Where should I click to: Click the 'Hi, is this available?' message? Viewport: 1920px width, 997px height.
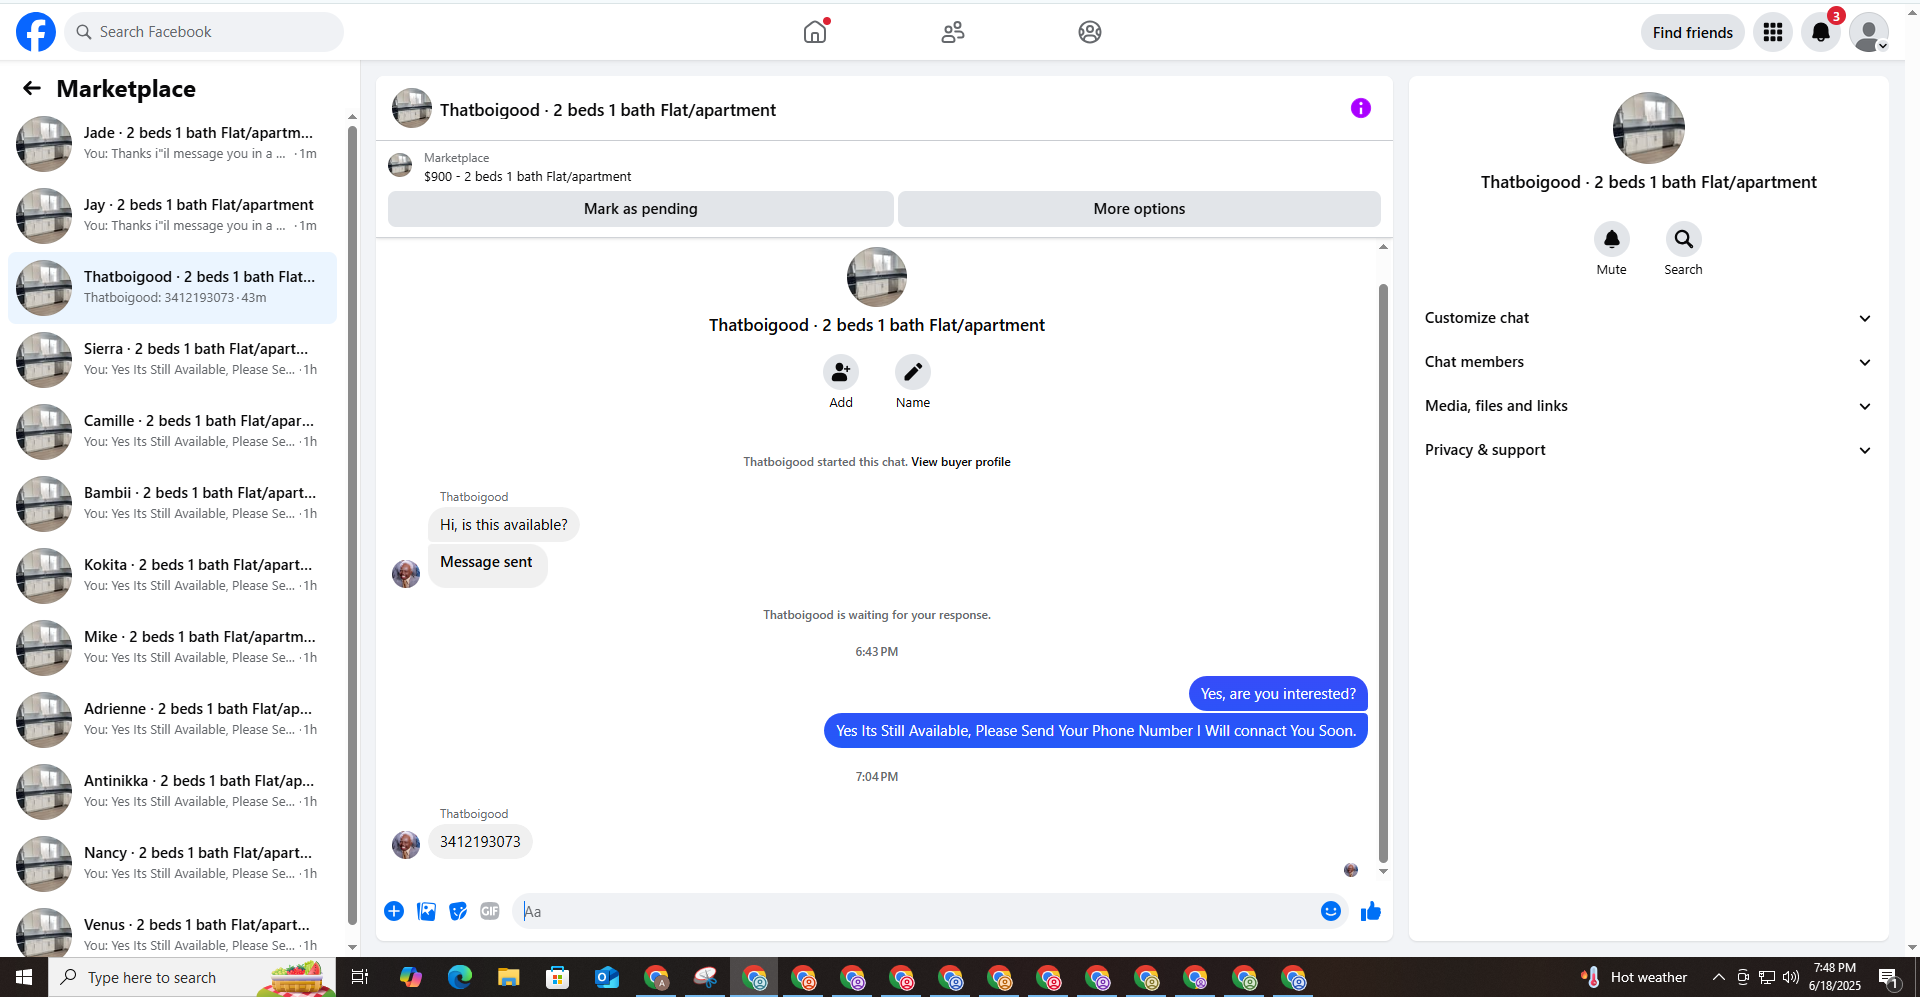pos(504,525)
